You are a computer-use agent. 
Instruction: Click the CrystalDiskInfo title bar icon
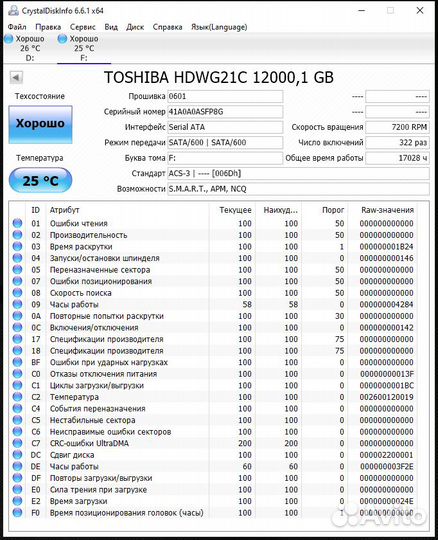point(13,11)
